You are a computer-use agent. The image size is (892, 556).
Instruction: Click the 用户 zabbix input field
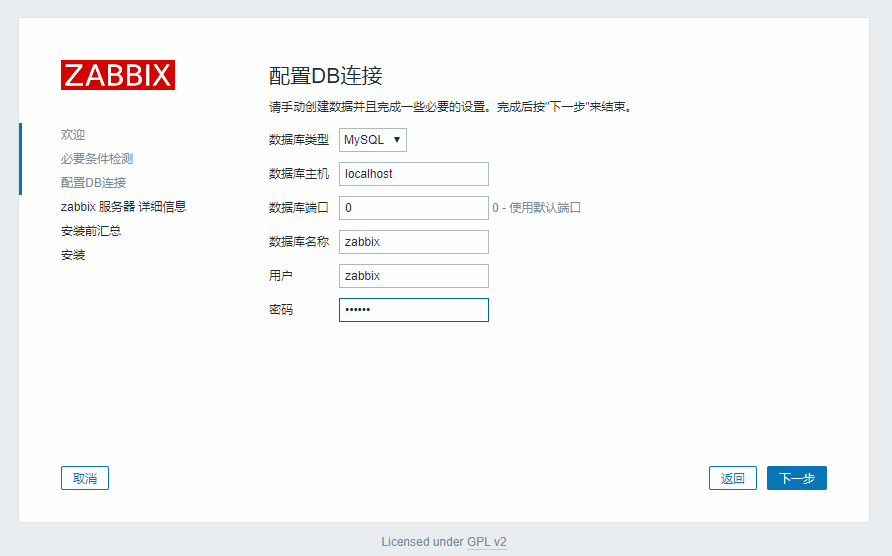tap(414, 276)
